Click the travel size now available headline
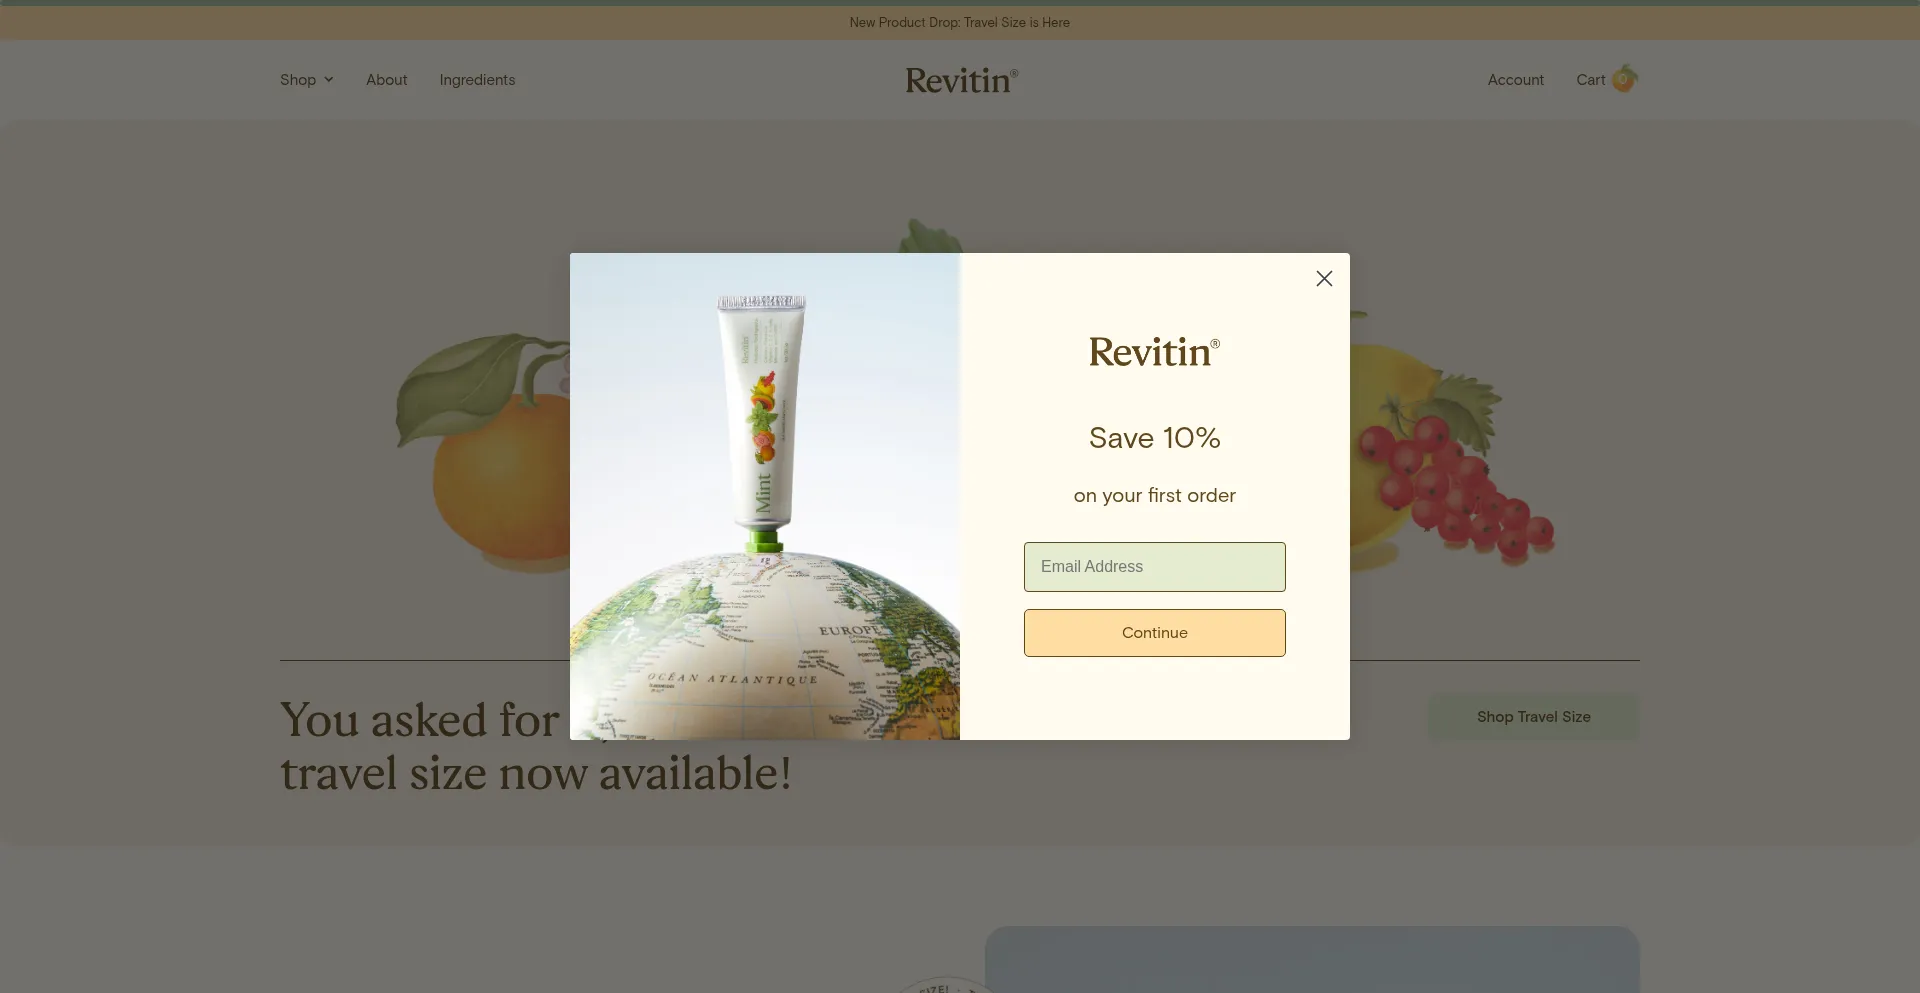The image size is (1920, 993). click(x=536, y=773)
